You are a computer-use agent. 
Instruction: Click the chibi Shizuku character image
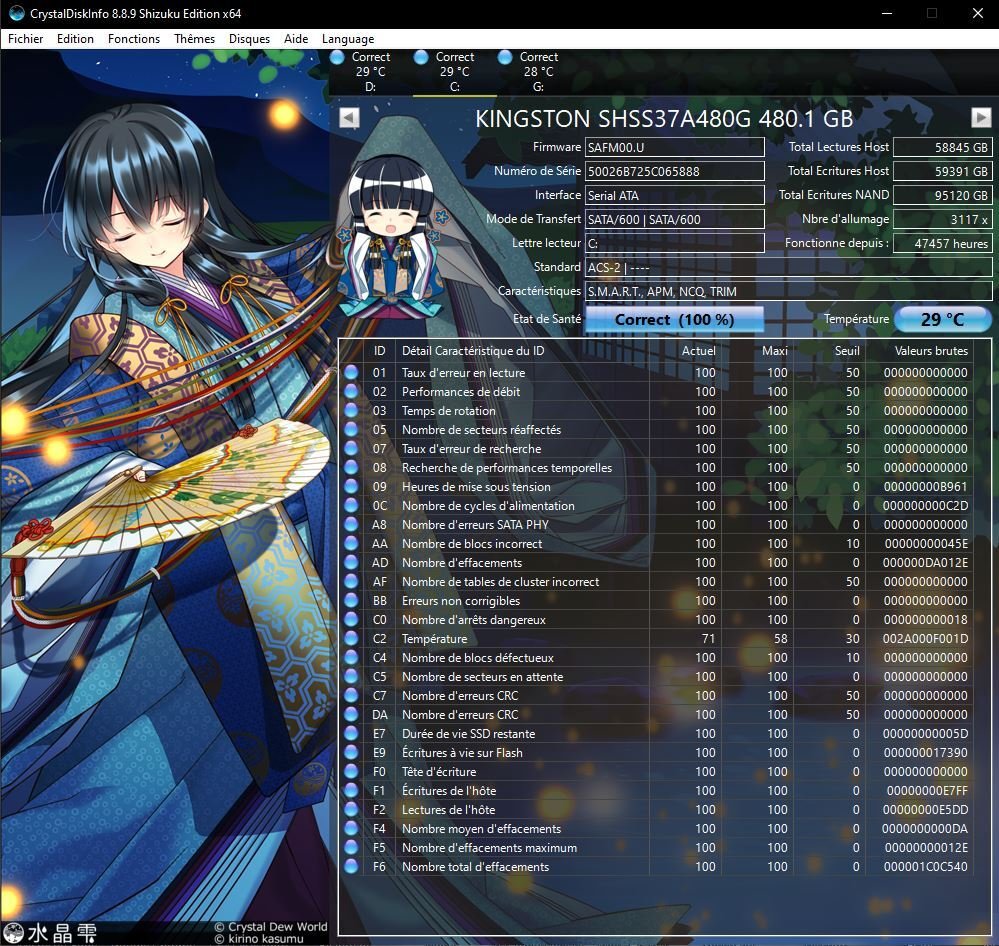pos(391,238)
